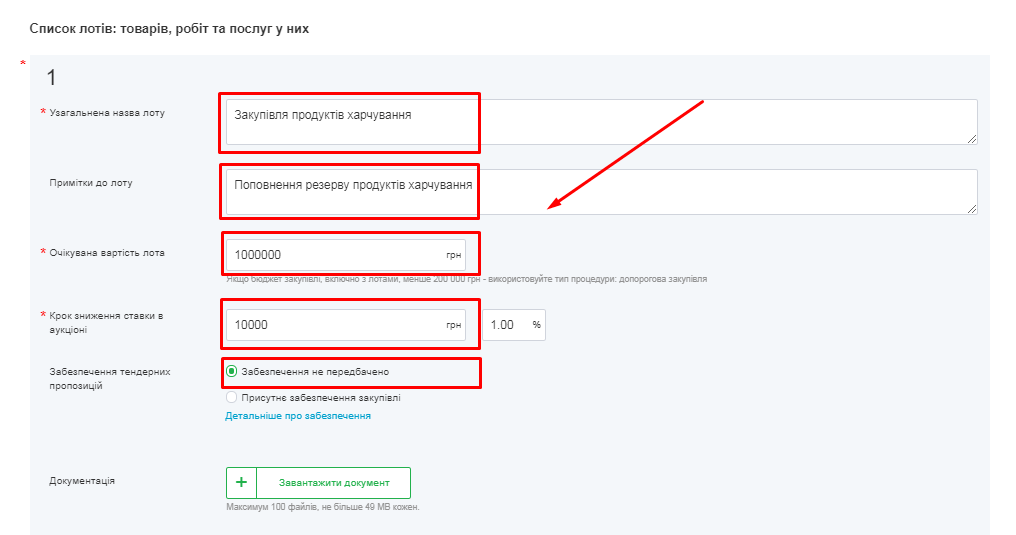
Task: Open the 'Детальніше про забезпечення' link
Action: 297,416
